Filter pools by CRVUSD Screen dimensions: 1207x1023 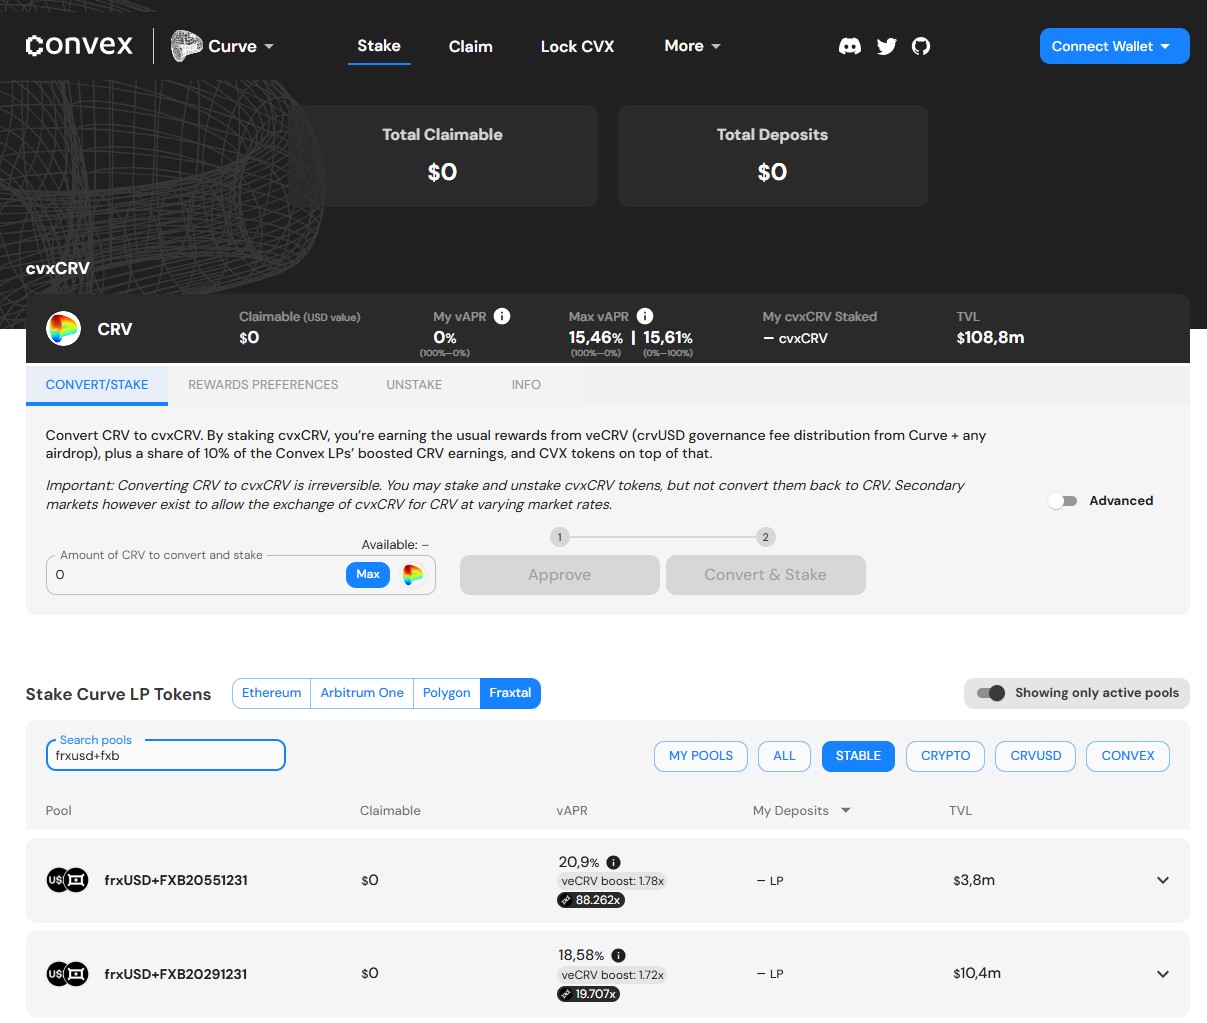[1036, 756]
